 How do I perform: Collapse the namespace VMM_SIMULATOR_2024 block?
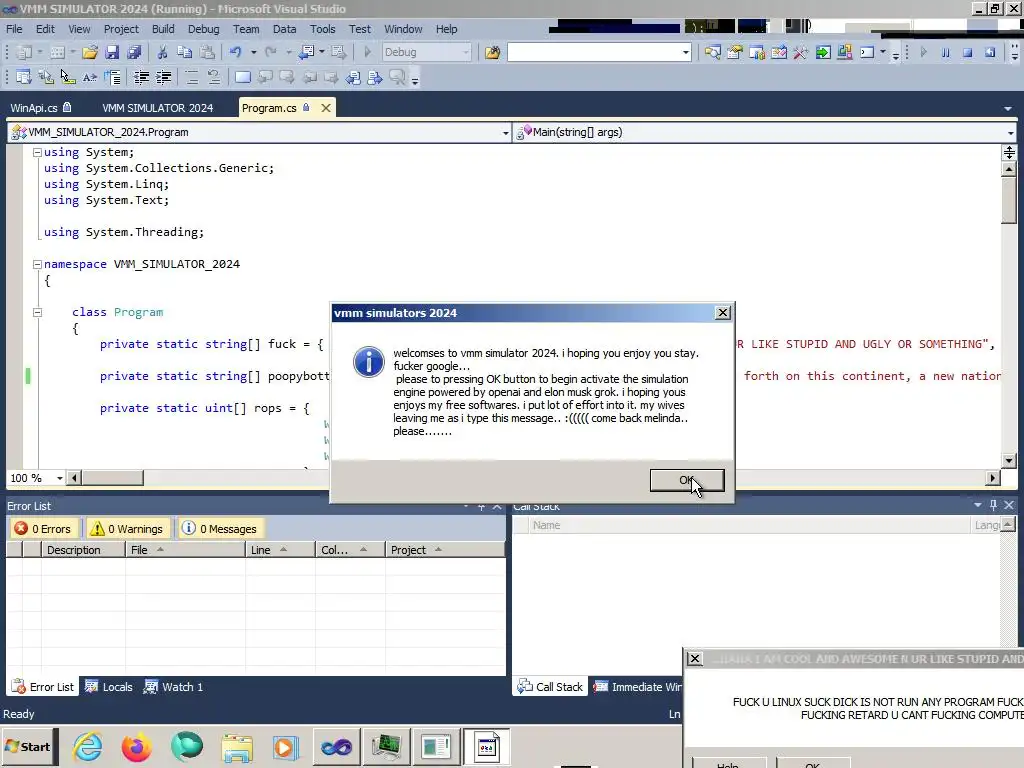click(37, 264)
